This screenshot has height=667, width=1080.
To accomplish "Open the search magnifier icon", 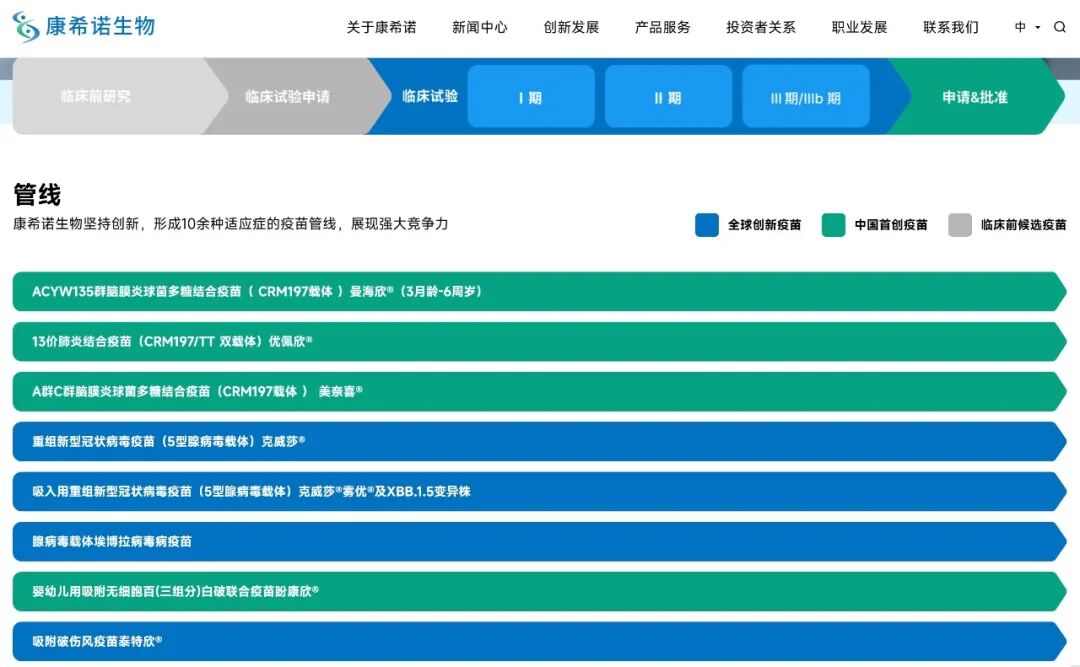I will pos(1060,27).
